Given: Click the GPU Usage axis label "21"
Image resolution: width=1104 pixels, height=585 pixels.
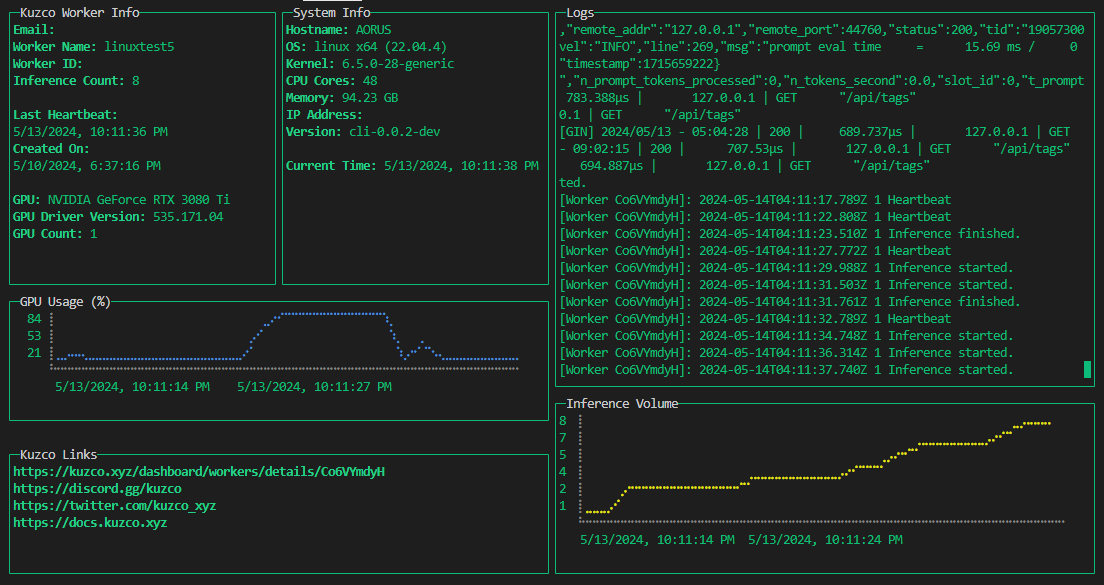Looking at the screenshot, I should coord(34,353).
